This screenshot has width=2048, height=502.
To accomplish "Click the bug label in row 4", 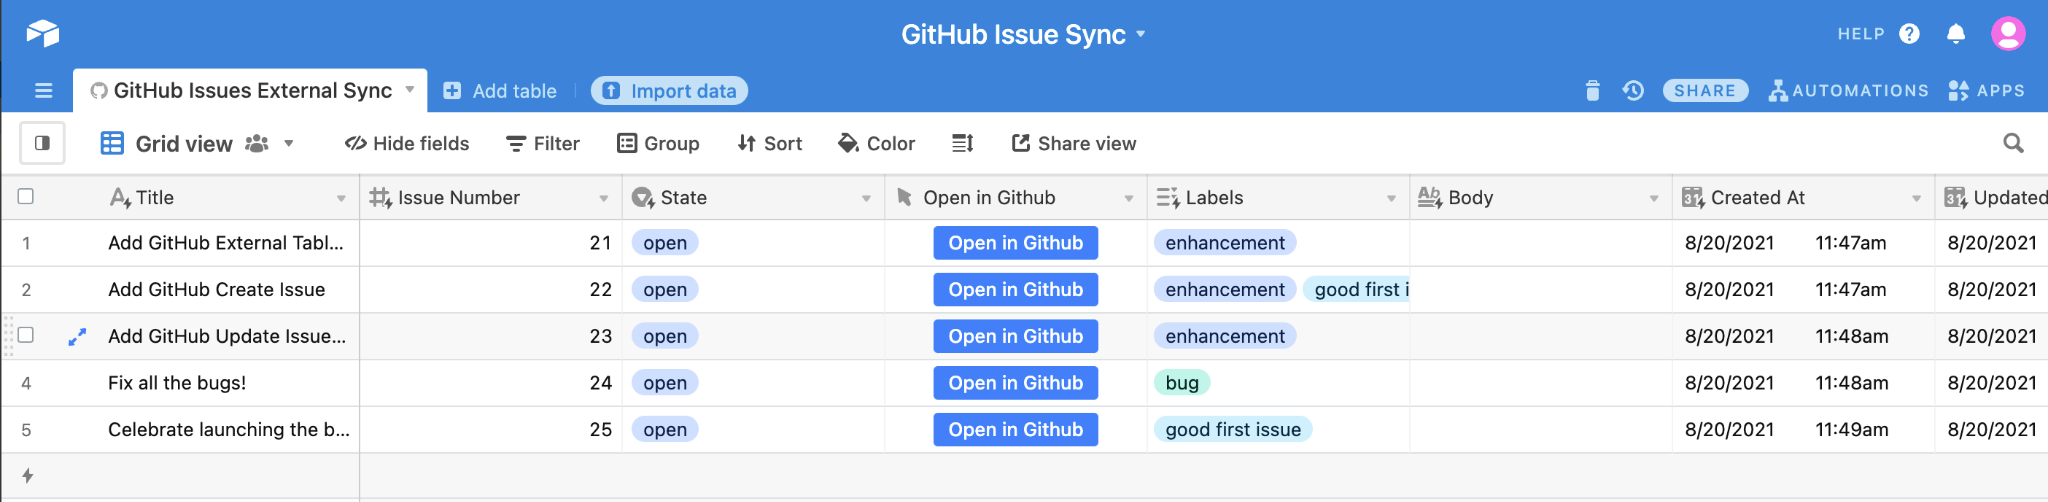I will click(x=1182, y=383).
